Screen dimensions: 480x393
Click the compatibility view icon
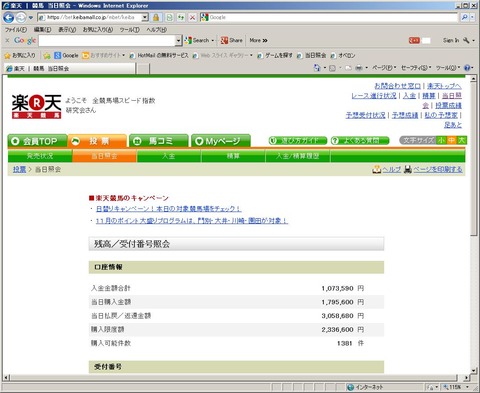tap(169, 17)
